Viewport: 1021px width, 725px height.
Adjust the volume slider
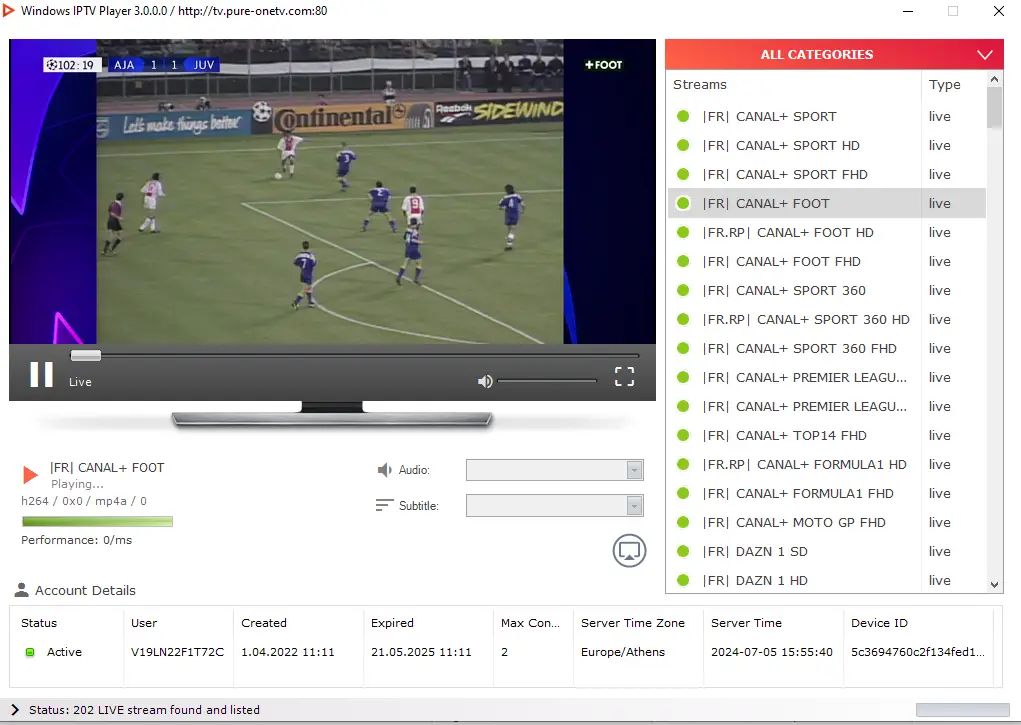pos(547,381)
